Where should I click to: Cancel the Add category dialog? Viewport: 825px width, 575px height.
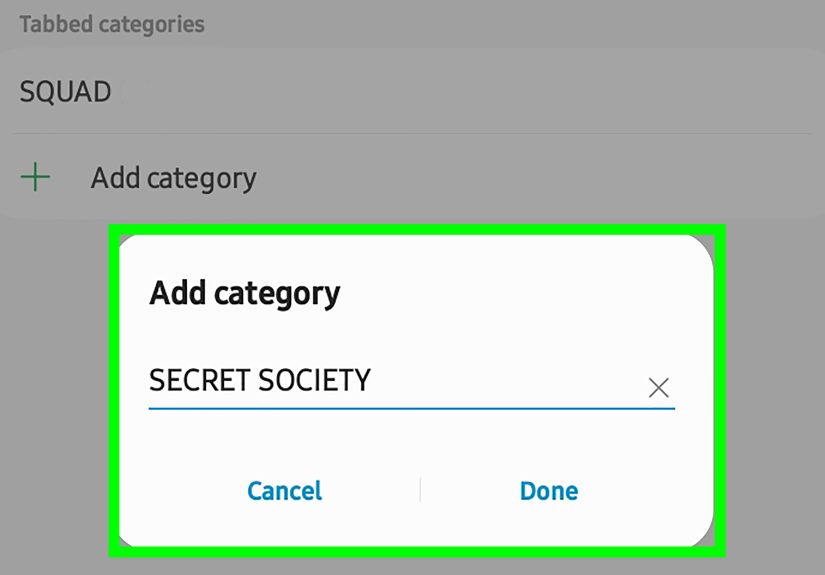pos(285,491)
